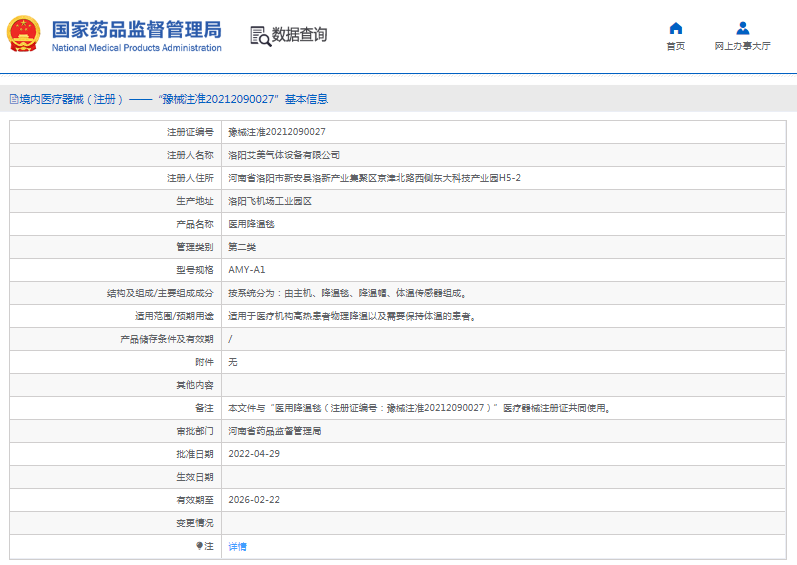Screen dimensions: 797x565
Task: Click the registrant name 洛阳艾美气体设备有限公司
Action: click(x=284, y=155)
